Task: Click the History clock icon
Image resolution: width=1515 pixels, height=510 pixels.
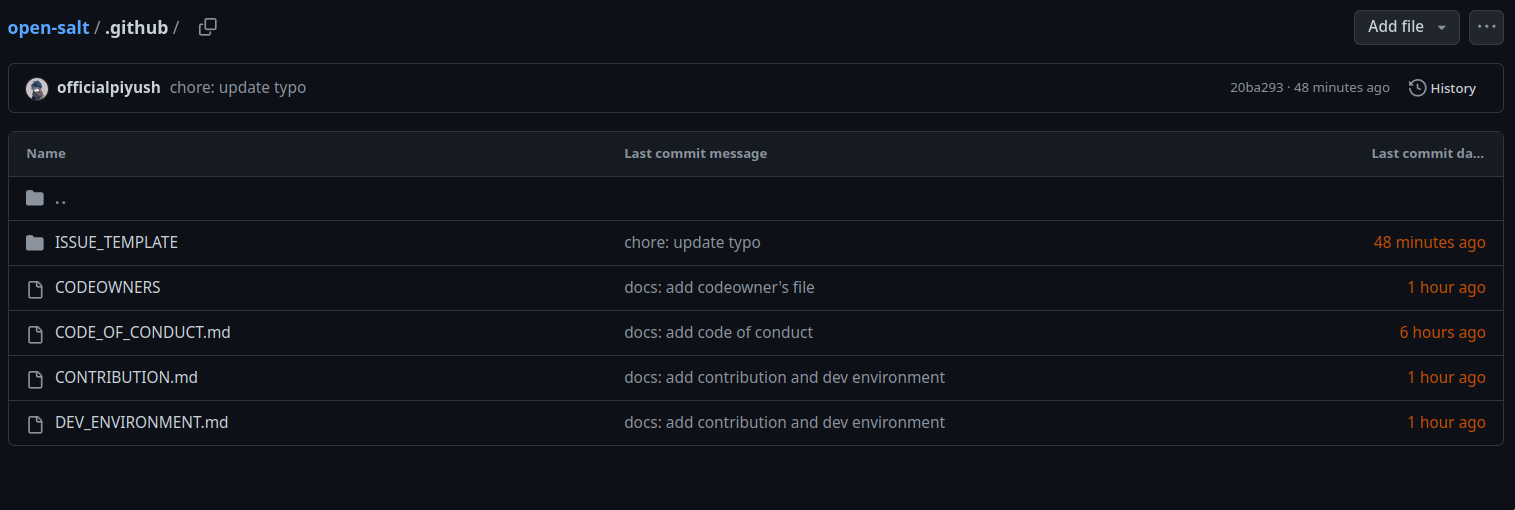Action: tap(1417, 88)
